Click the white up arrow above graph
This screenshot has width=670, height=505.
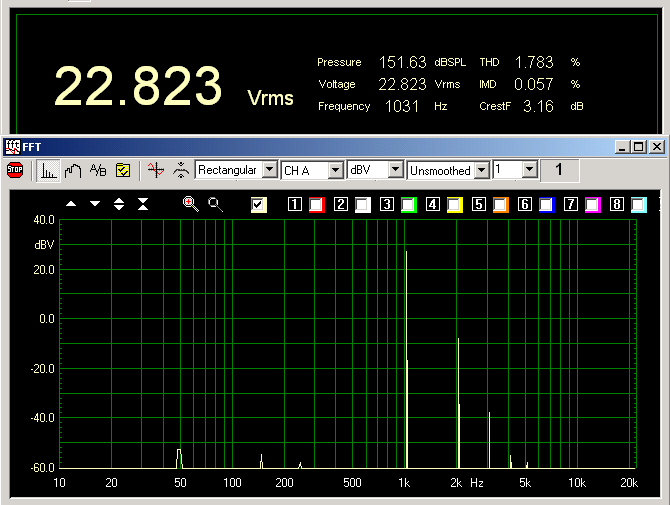tap(71, 204)
